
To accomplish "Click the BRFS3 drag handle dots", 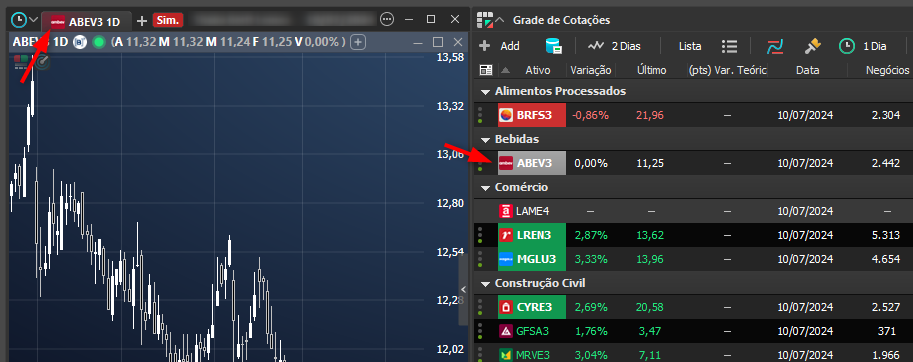I will (x=480, y=115).
